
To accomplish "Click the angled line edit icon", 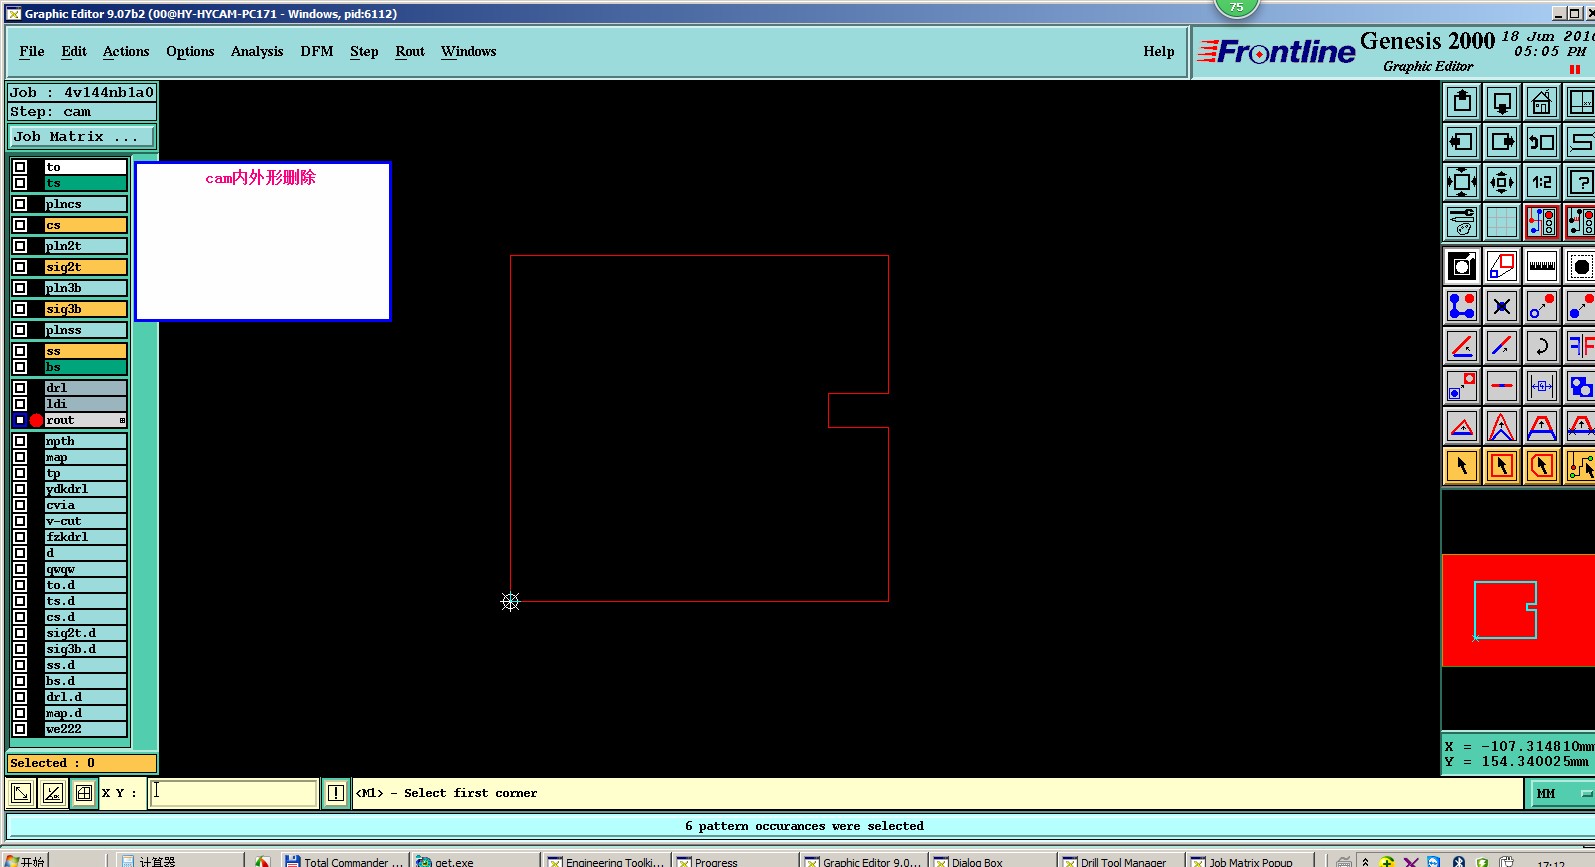I will pos(1462,346).
